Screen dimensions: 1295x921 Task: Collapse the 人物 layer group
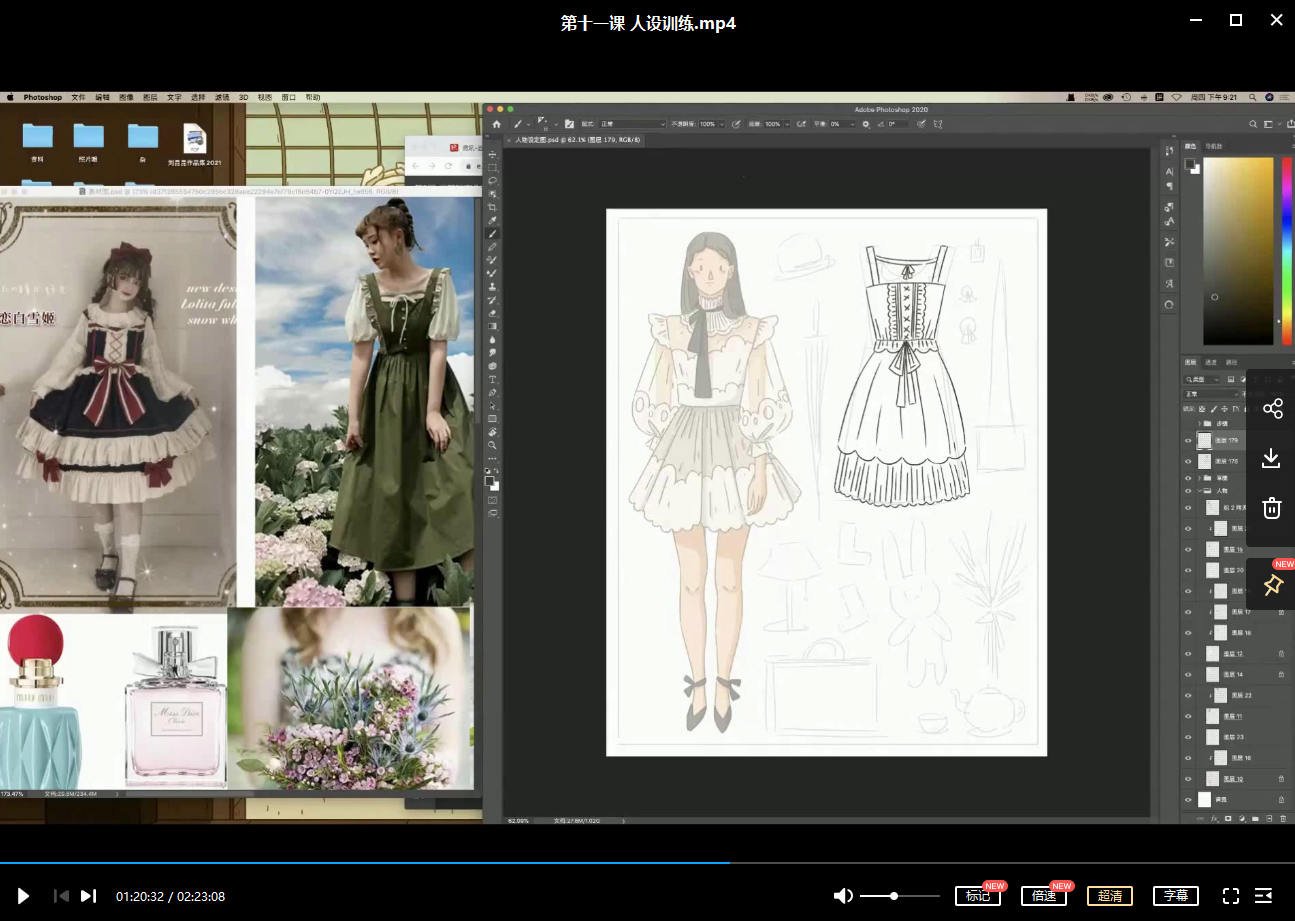(1200, 491)
